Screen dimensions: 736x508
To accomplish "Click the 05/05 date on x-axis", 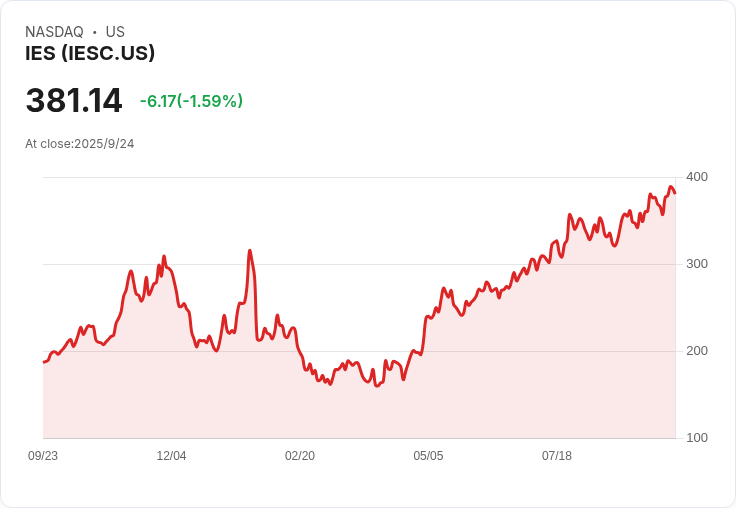I will (x=428, y=456).
